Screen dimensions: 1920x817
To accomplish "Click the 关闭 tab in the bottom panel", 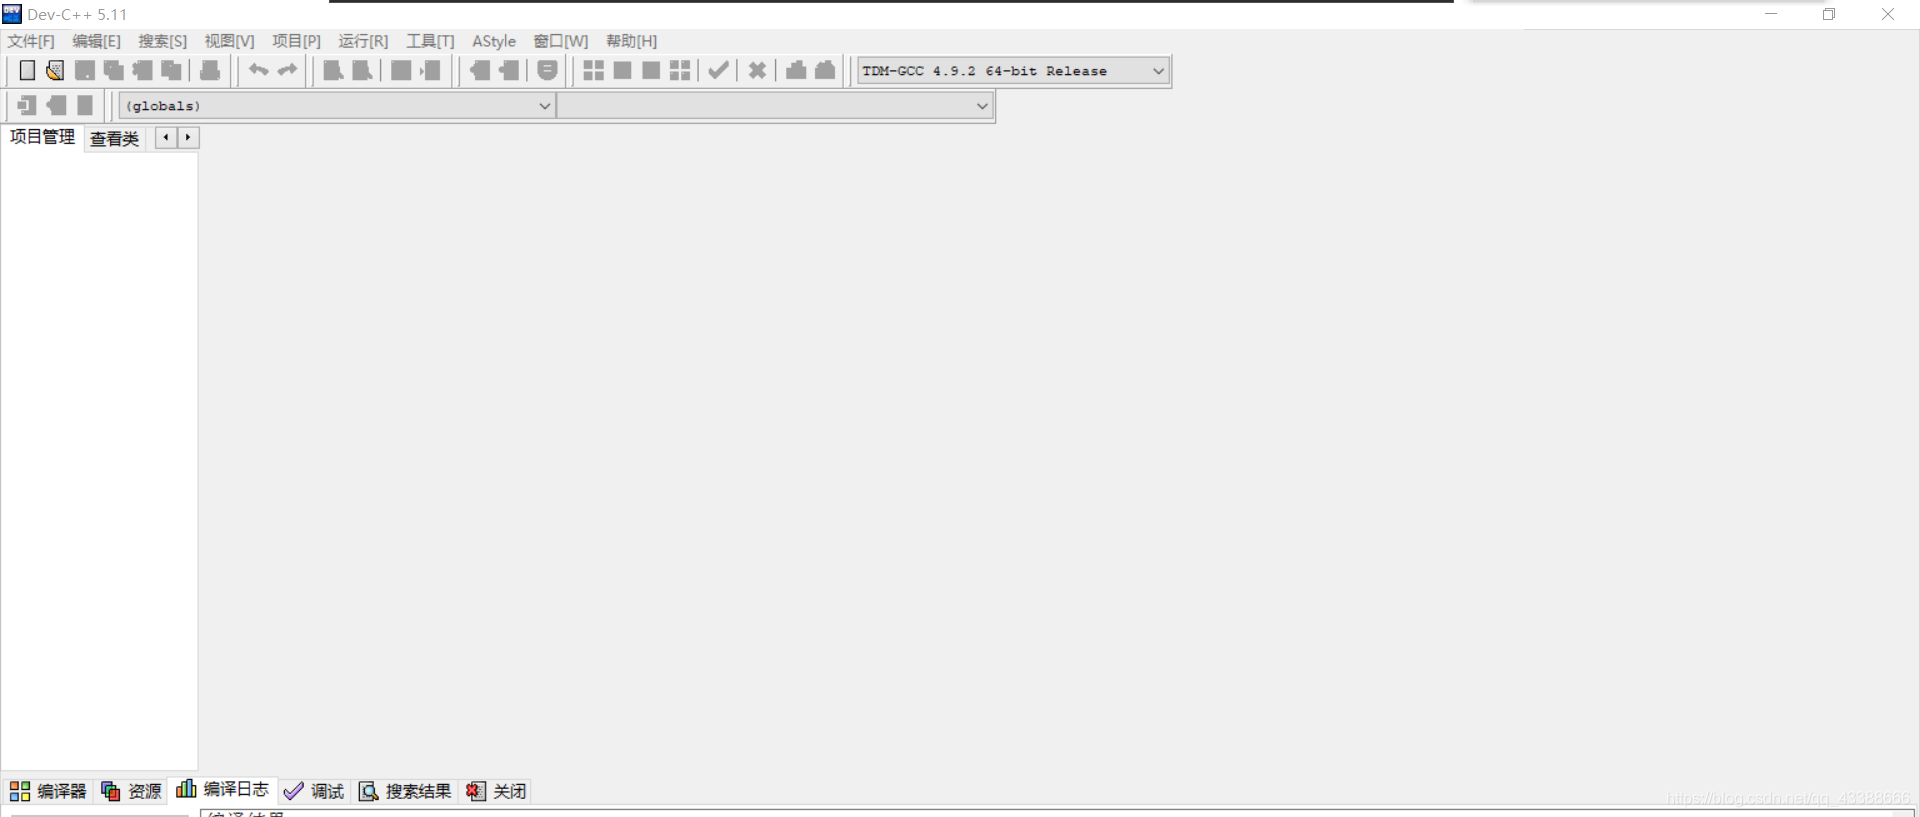I will [496, 791].
